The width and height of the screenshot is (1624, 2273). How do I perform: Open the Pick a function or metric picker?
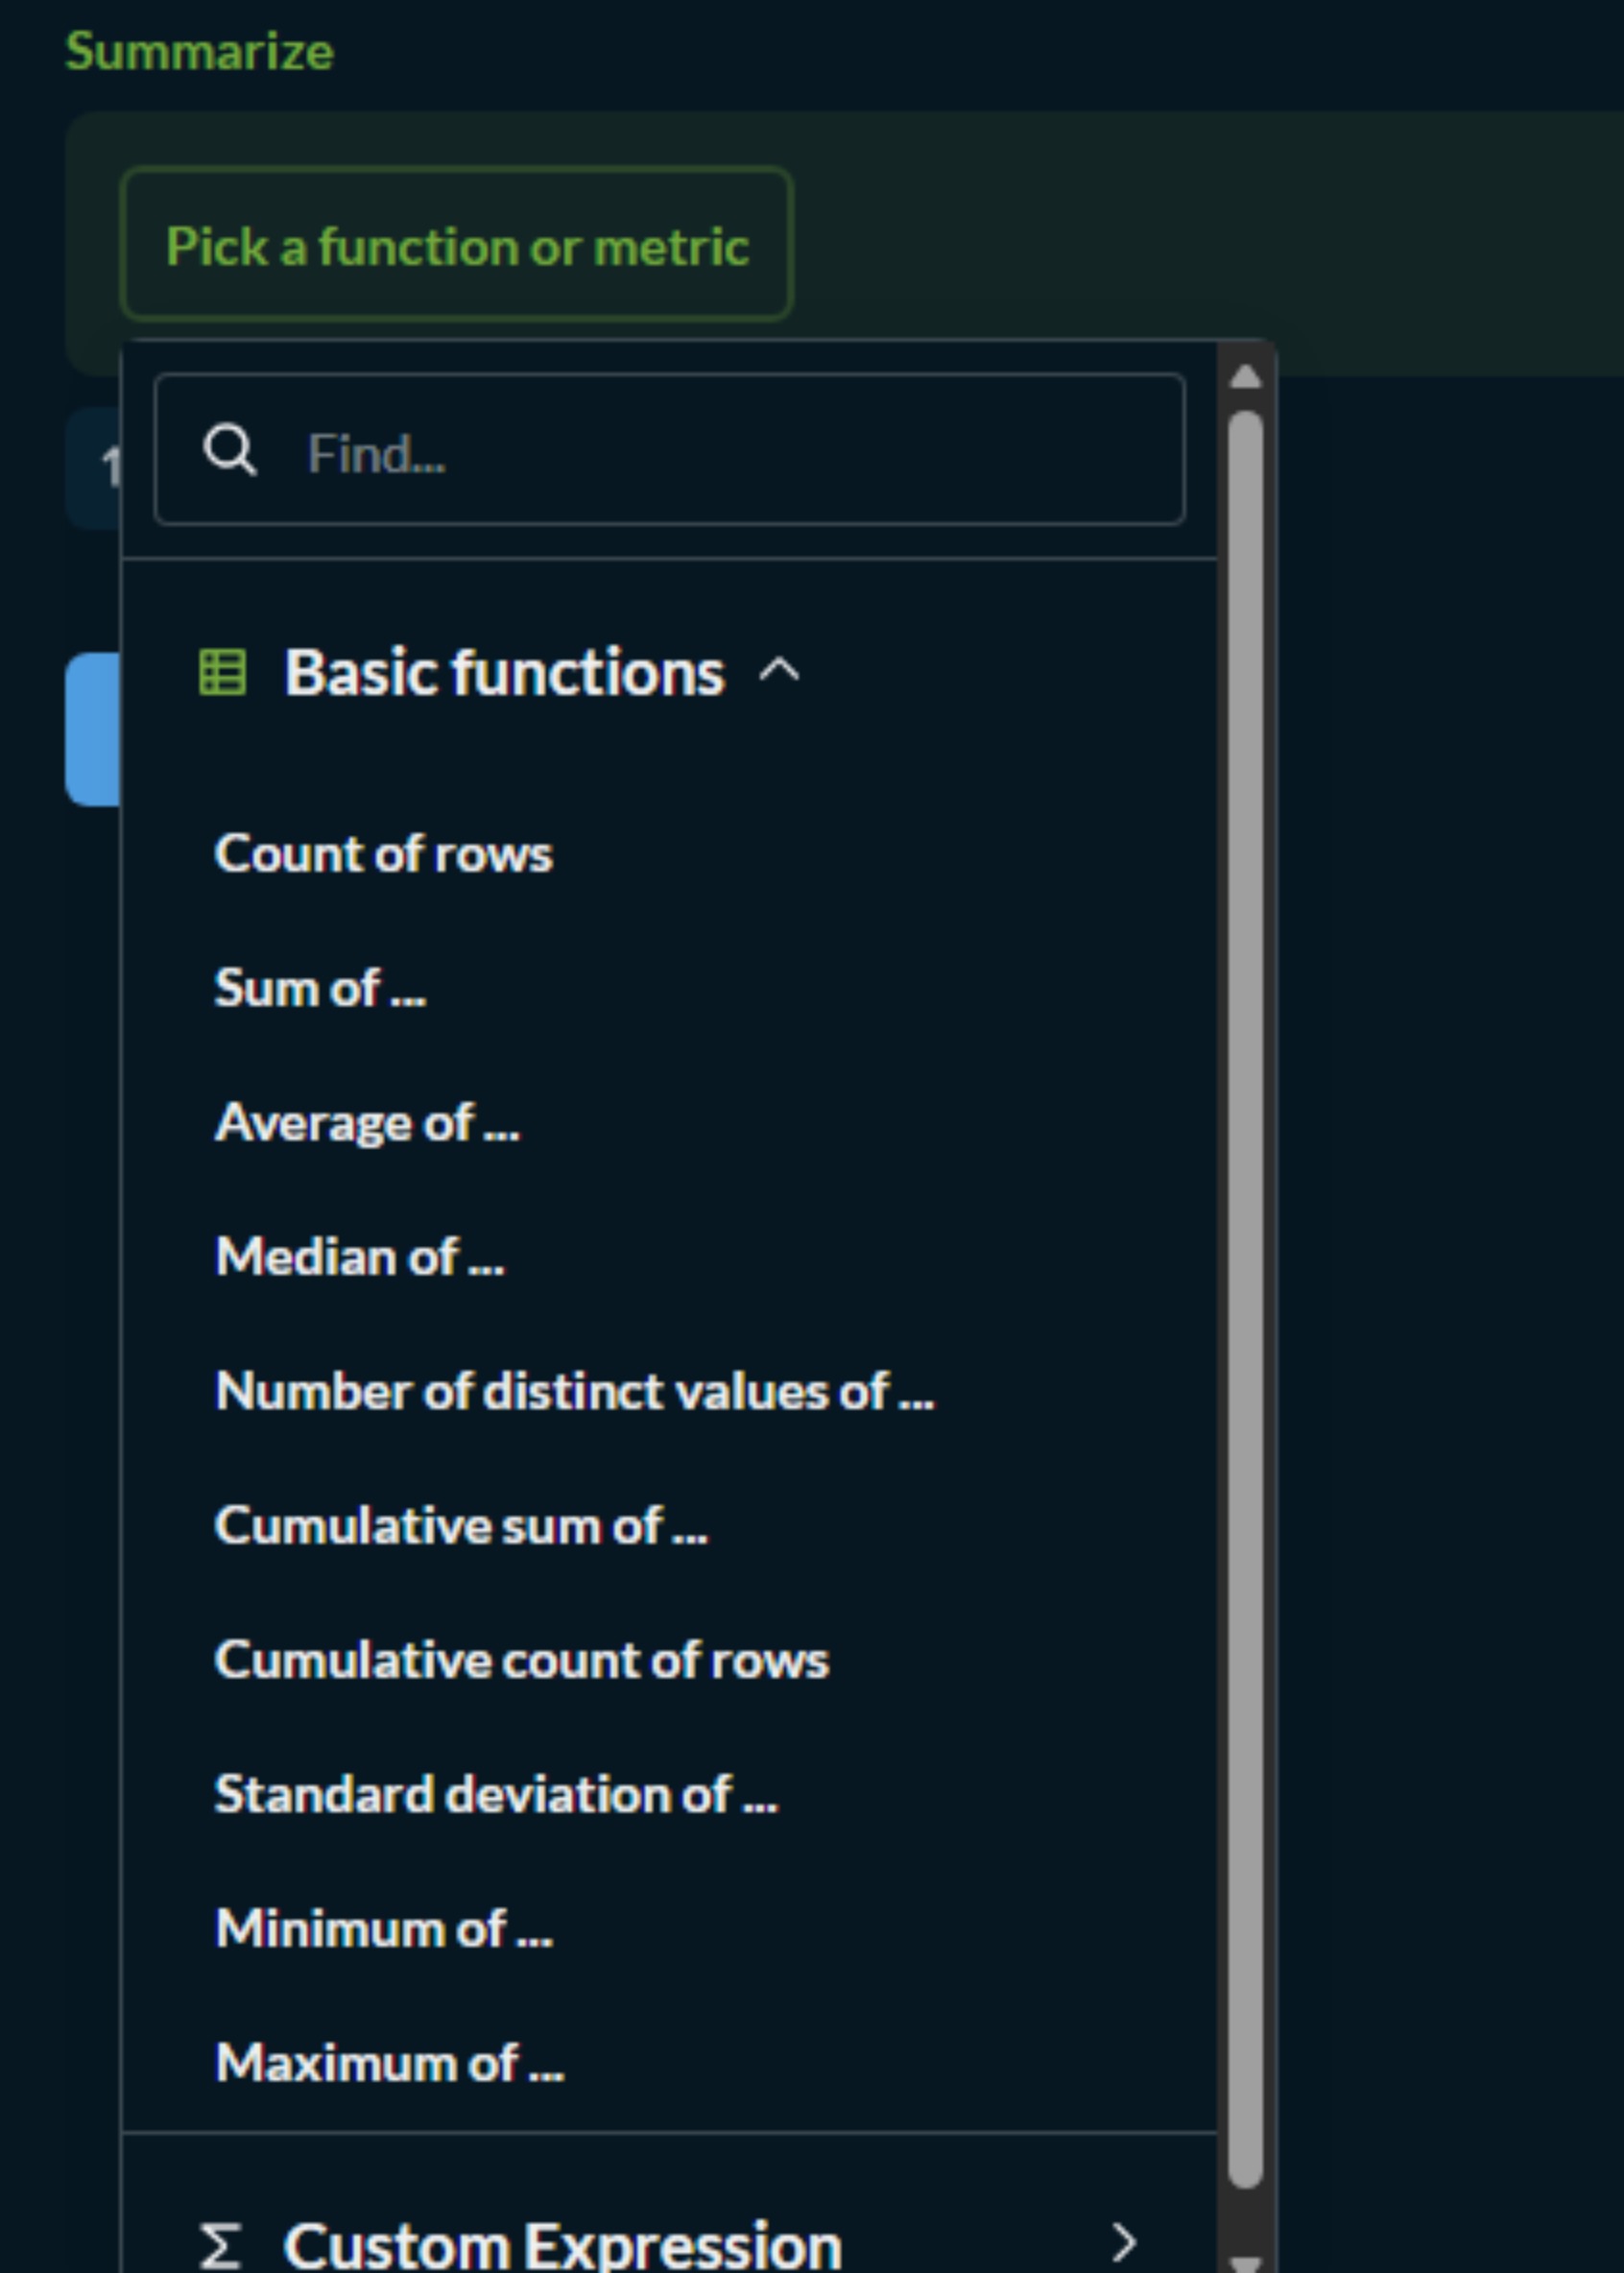(x=457, y=247)
